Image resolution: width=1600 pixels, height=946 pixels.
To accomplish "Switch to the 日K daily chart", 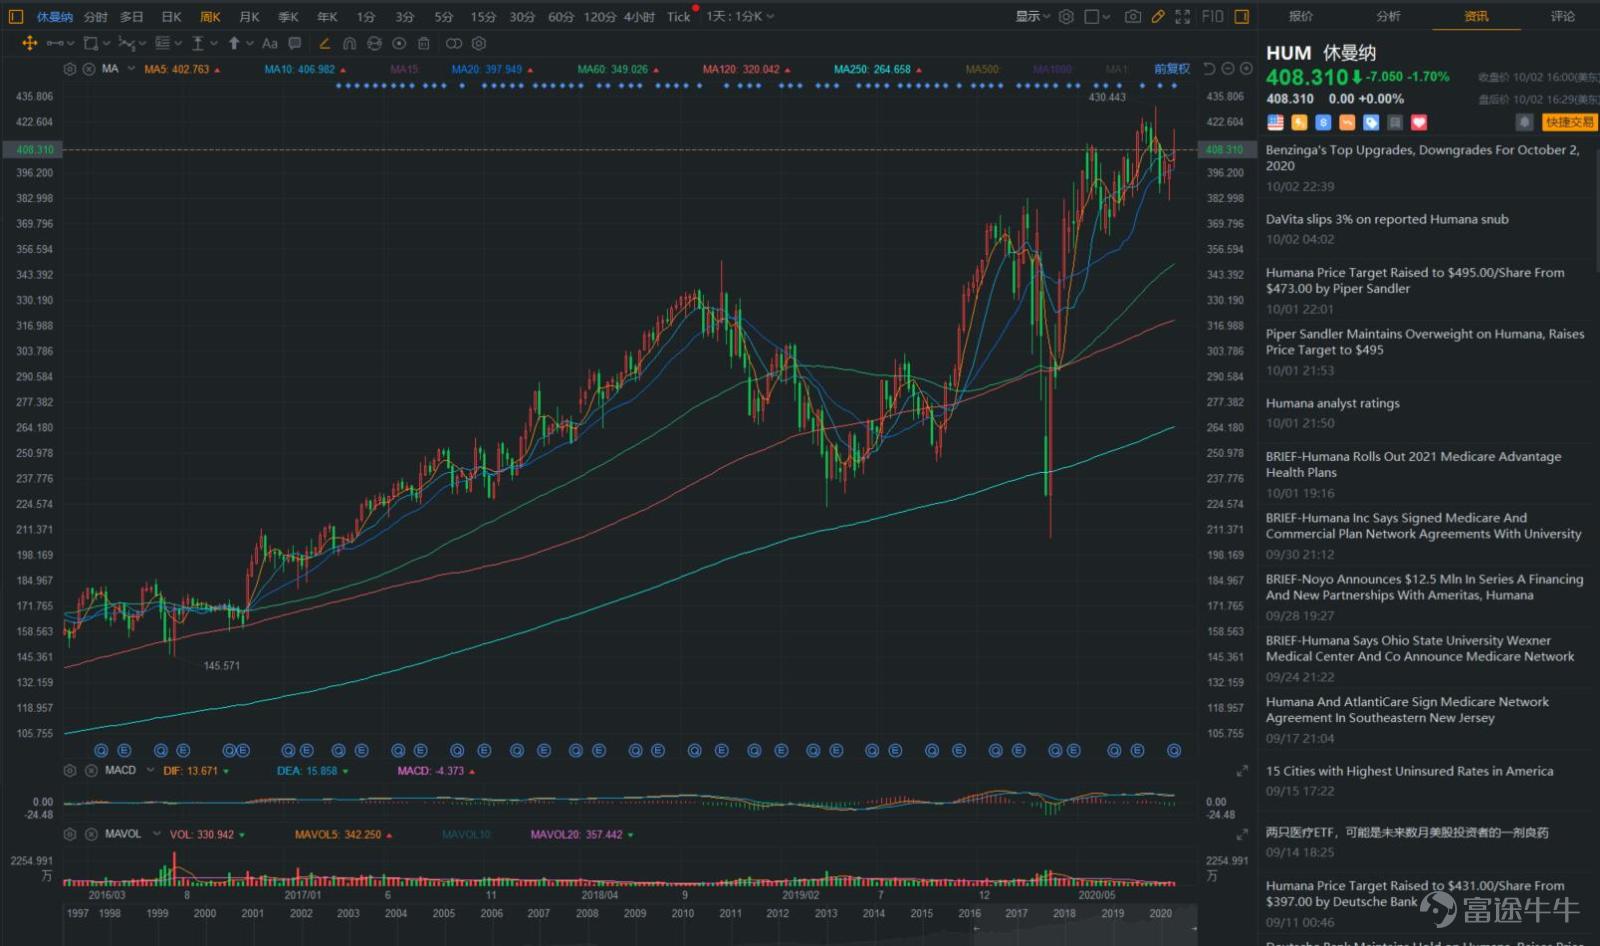I will 171,16.
